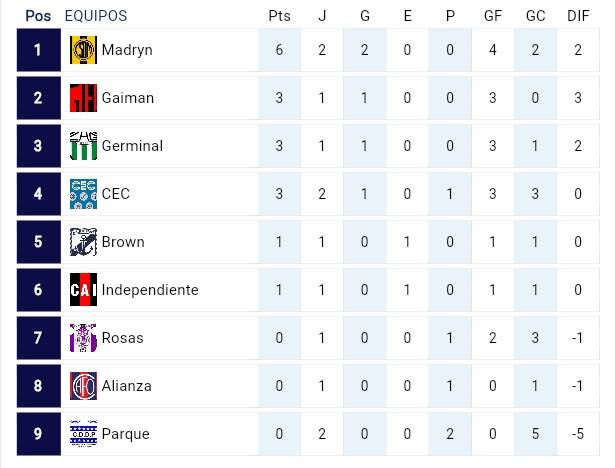Viewport: 615px width, 468px height.
Task: Click the Alianza team crest icon
Action: coord(83,386)
